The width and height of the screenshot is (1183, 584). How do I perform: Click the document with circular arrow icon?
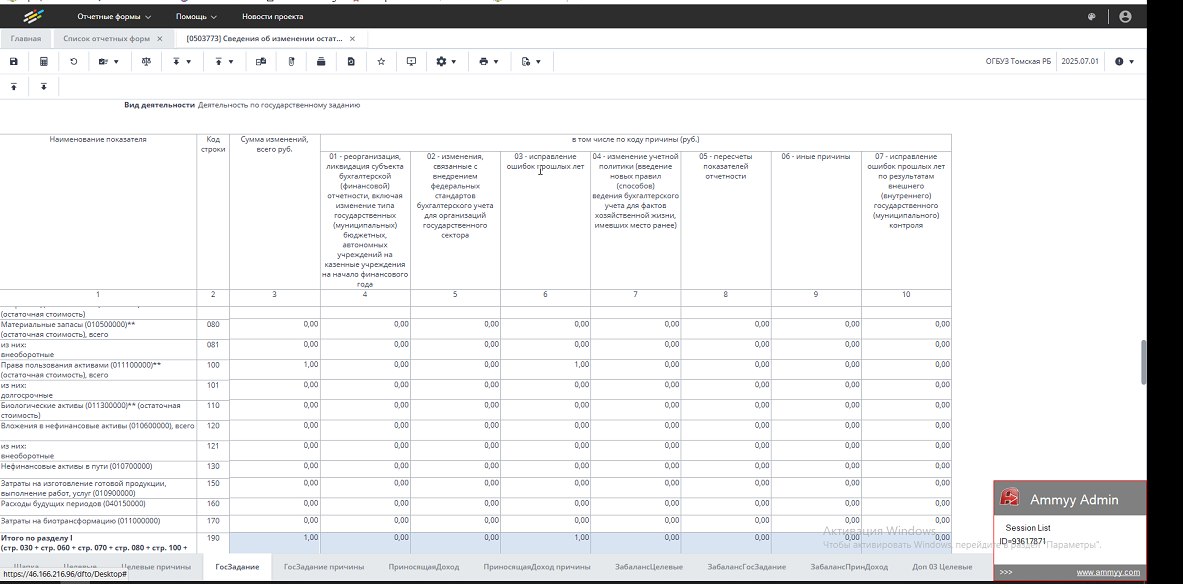click(x=352, y=62)
